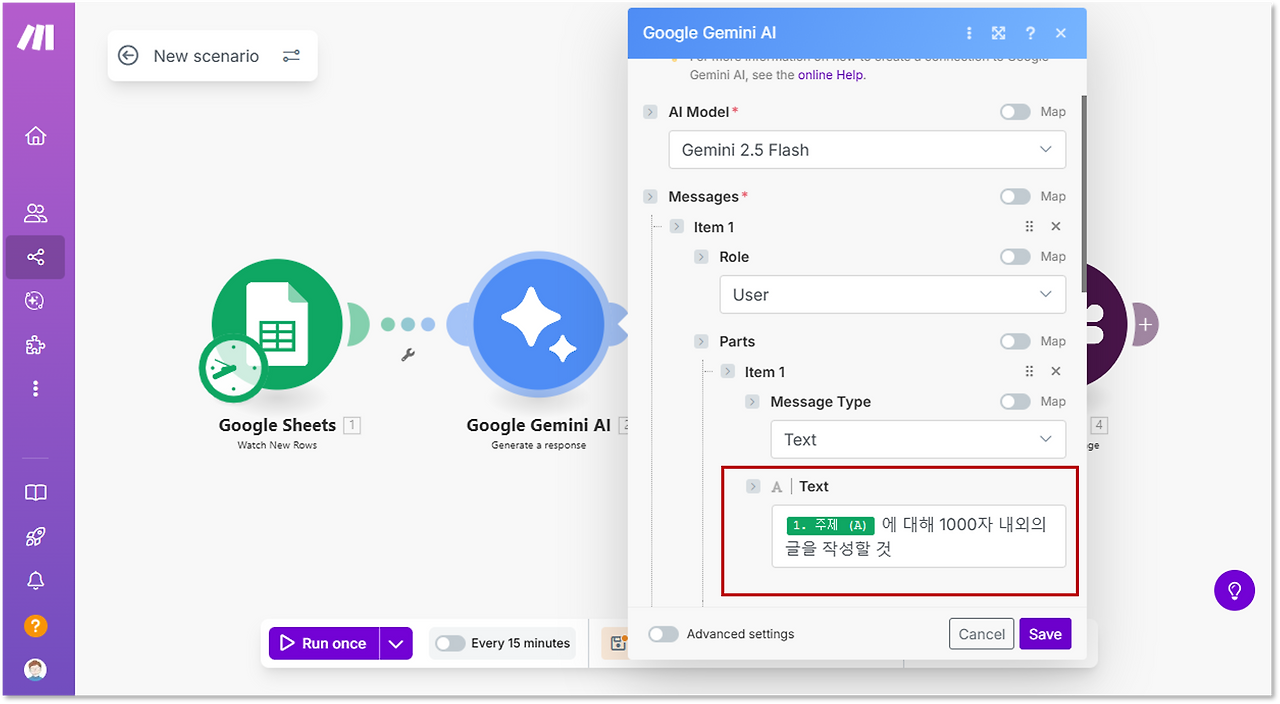Close the Google Gemini AI panel
This screenshot has height=704, width=1280.
[1061, 33]
